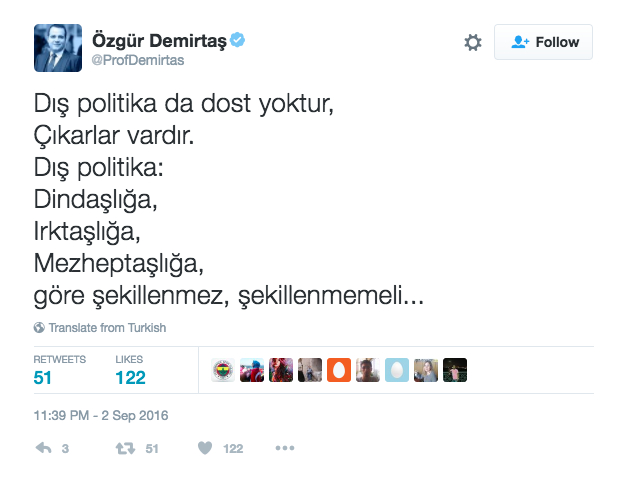The width and height of the screenshot is (628, 483).
Task: Open Özgür Demirtaş profile photo
Action: tap(58, 48)
